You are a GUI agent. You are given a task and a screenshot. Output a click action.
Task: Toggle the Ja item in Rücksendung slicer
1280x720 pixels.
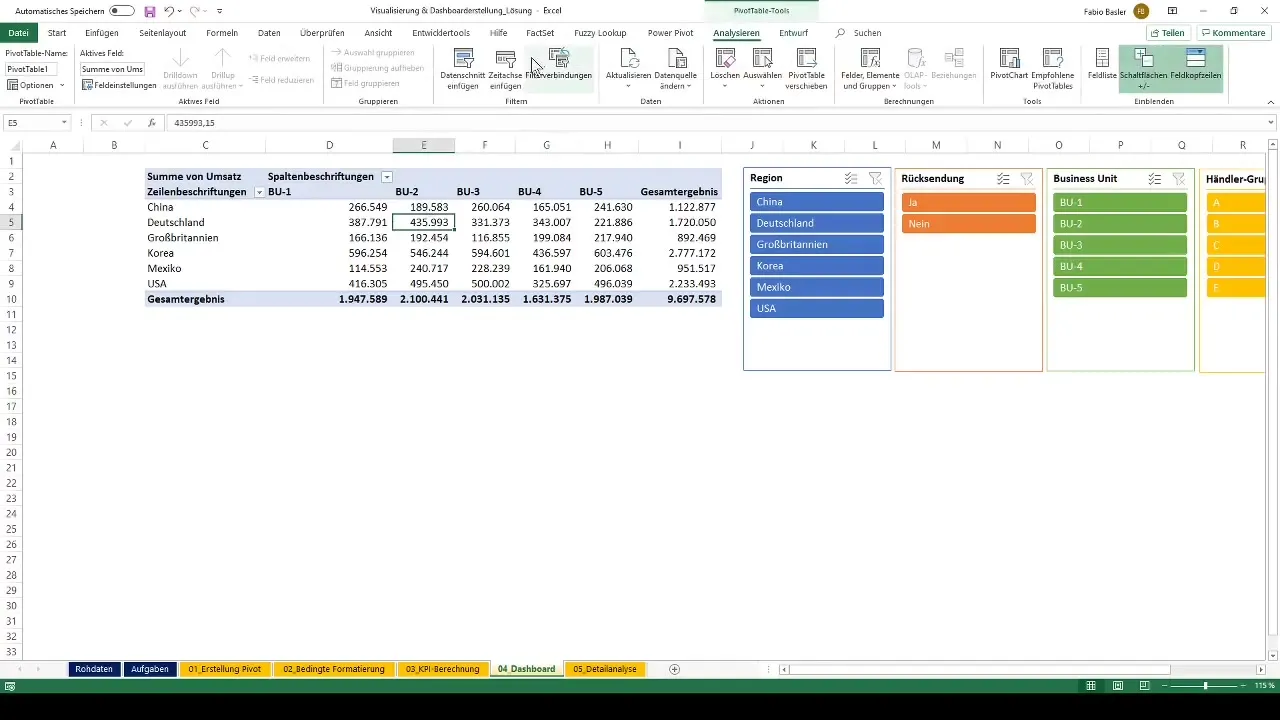click(968, 202)
